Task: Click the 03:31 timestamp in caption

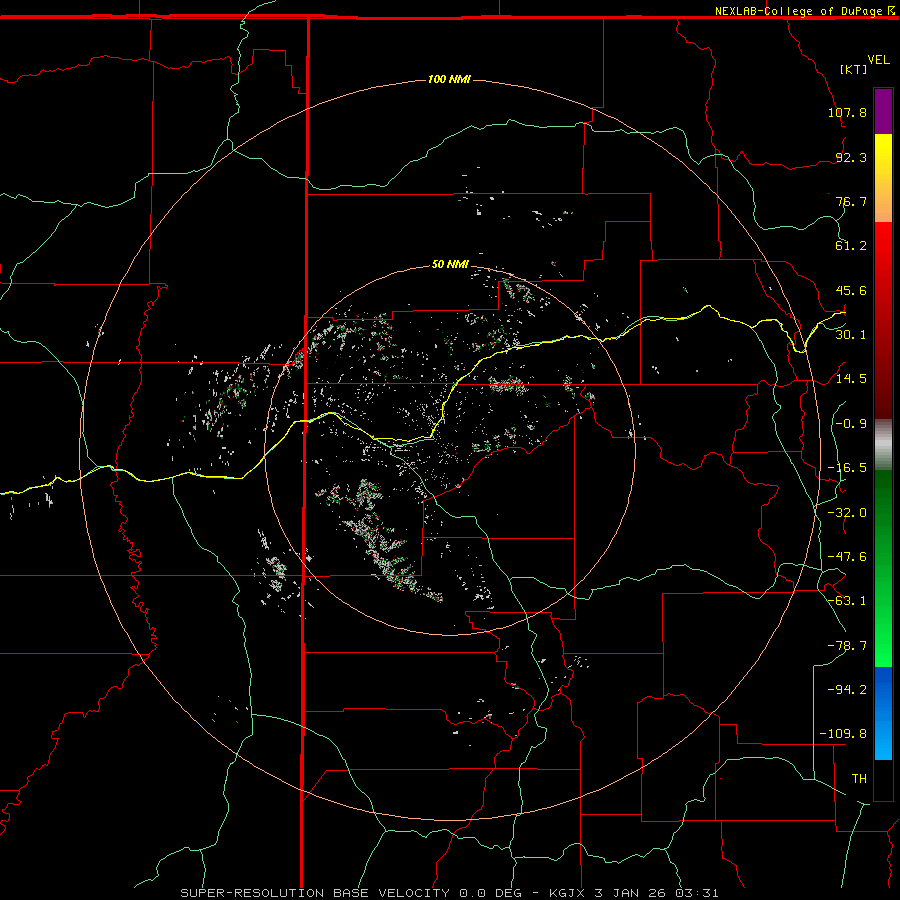Action: point(697,893)
